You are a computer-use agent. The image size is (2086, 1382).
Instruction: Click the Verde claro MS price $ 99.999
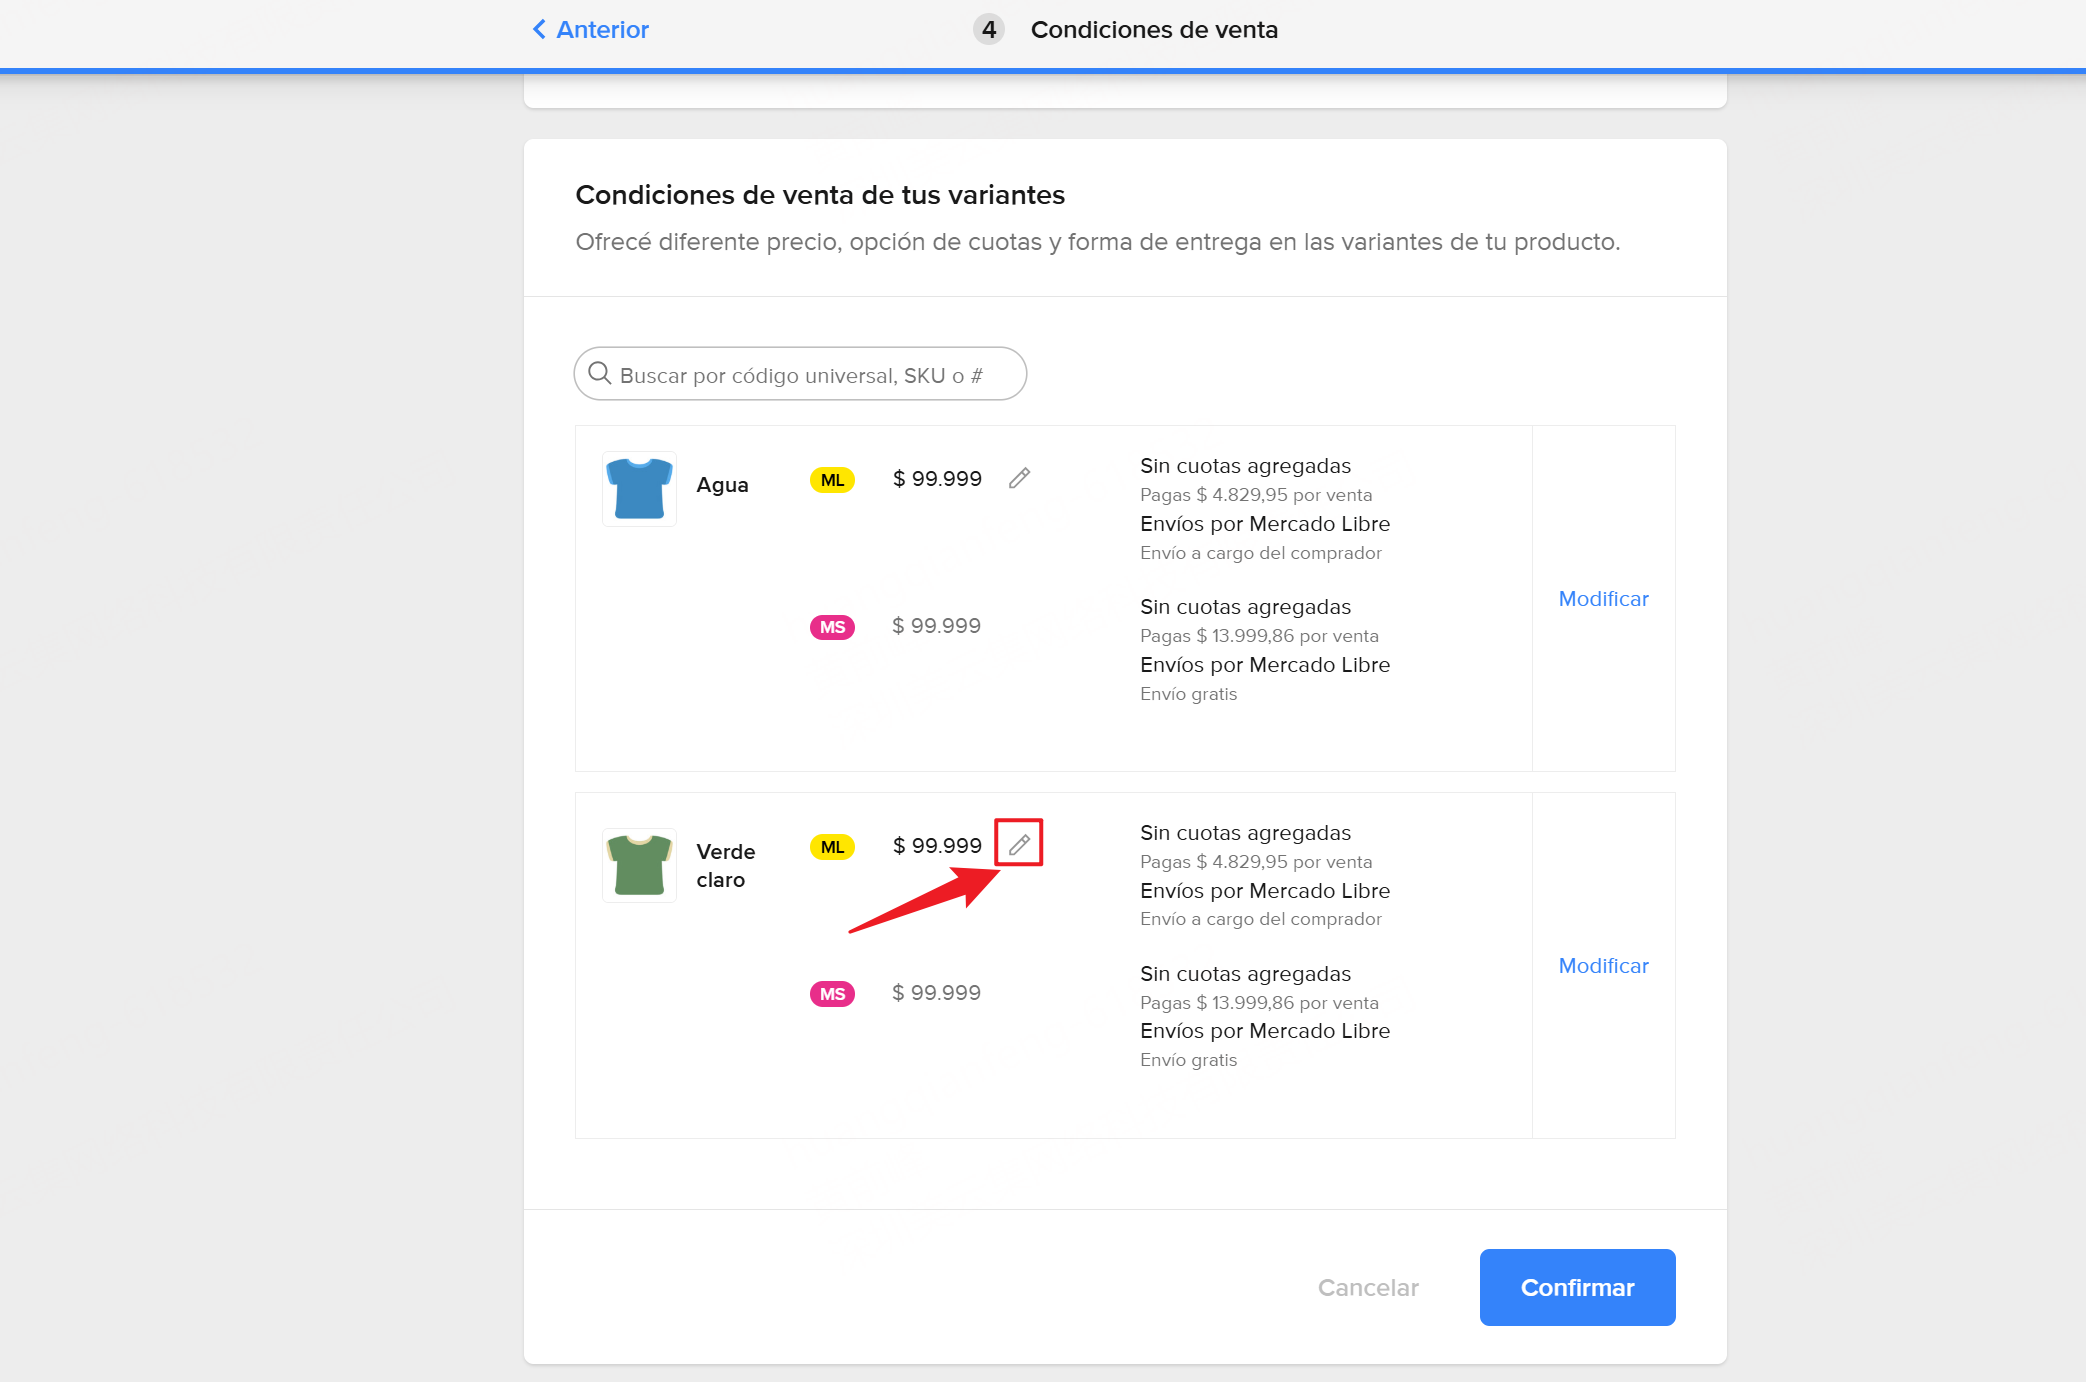tap(936, 993)
